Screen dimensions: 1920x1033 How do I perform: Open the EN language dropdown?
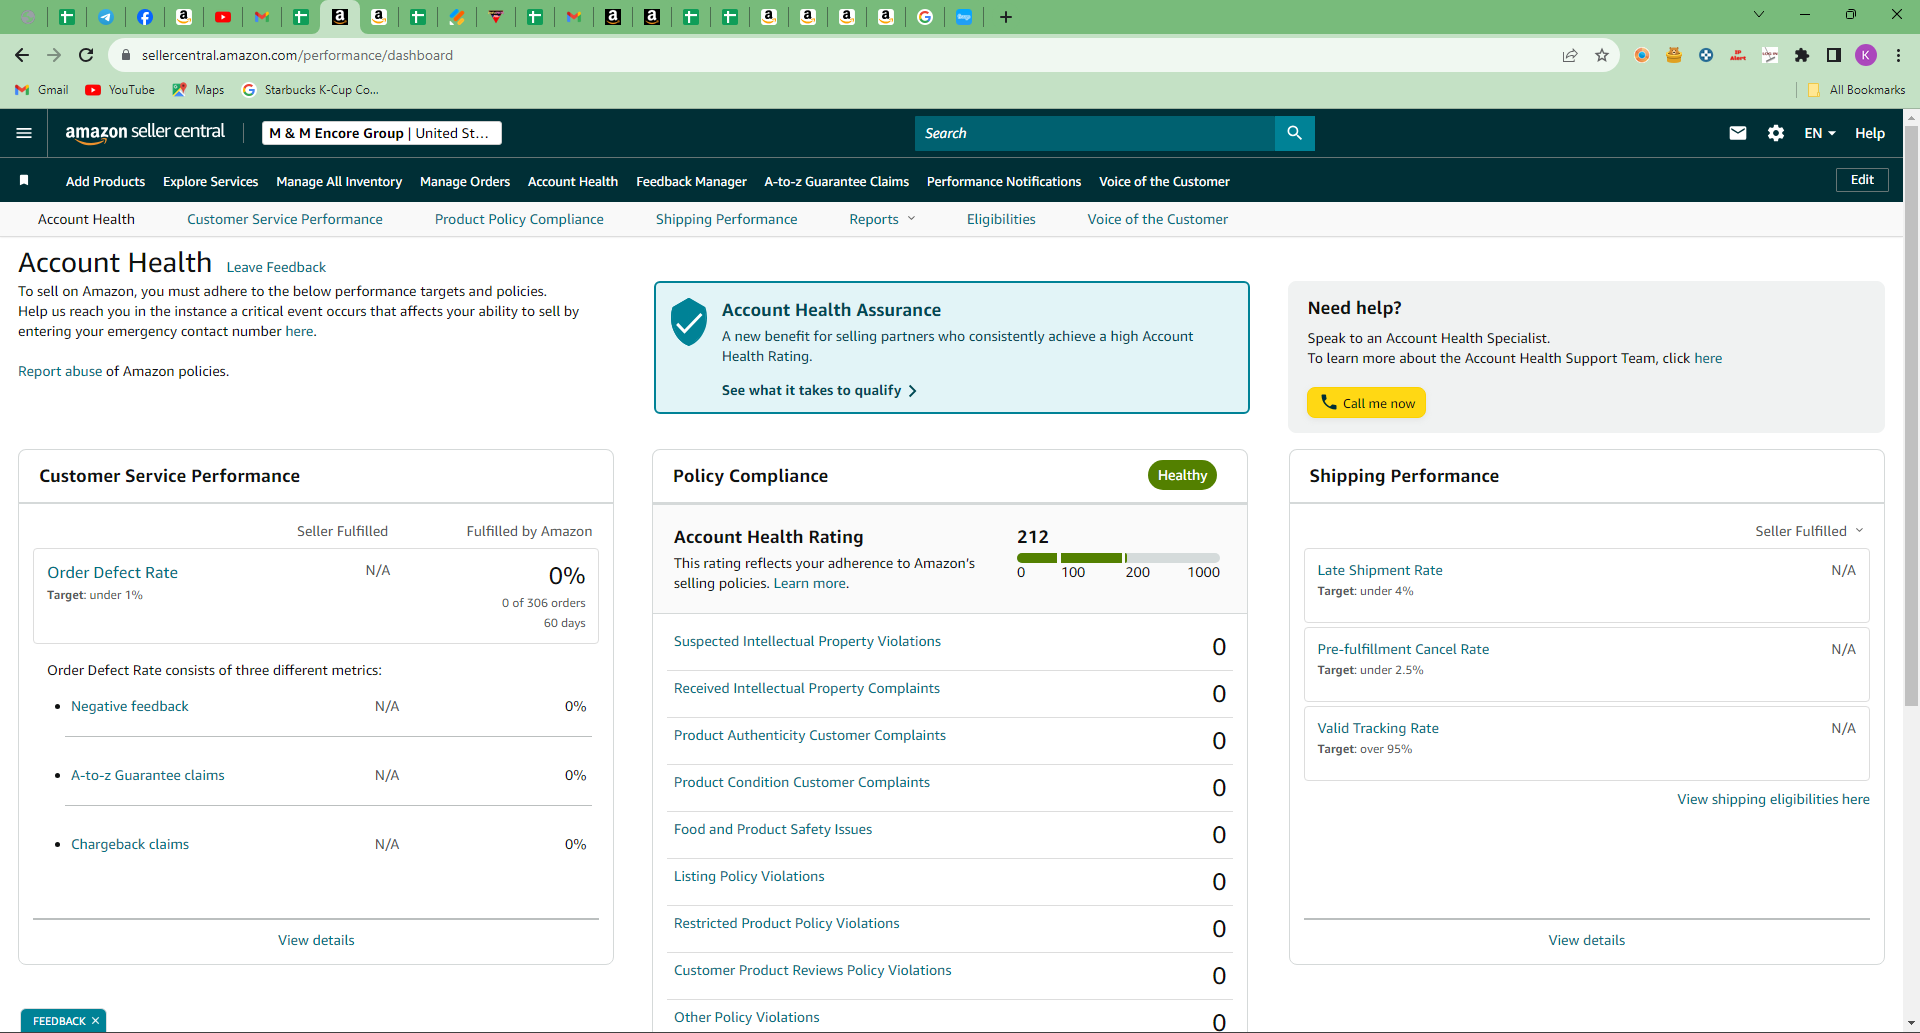[x=1820, y=133]
